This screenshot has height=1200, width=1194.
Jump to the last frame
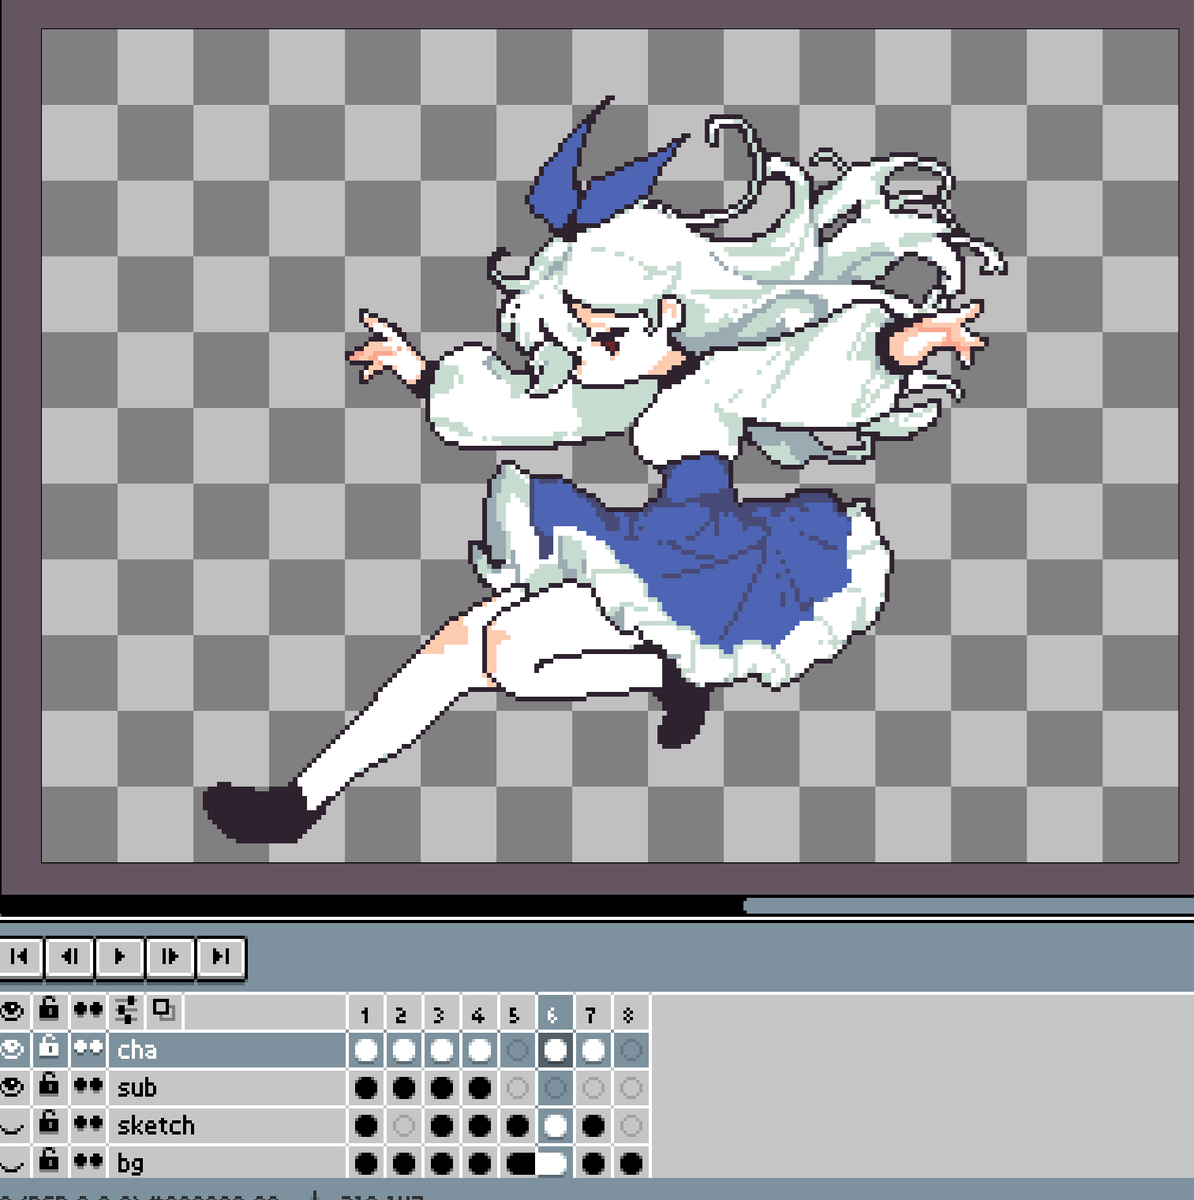coord(220,957)
